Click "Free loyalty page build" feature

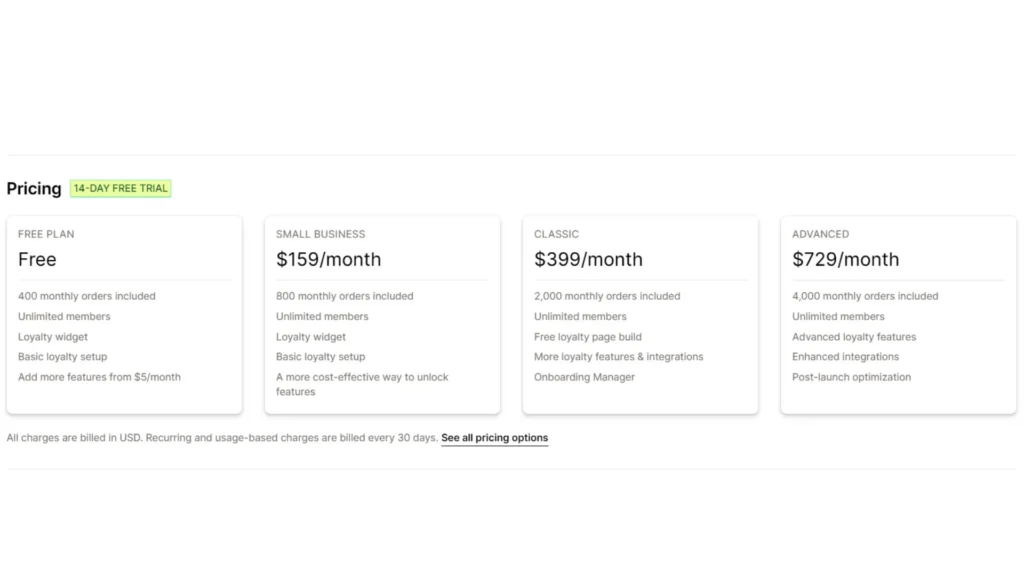[588, 337]
